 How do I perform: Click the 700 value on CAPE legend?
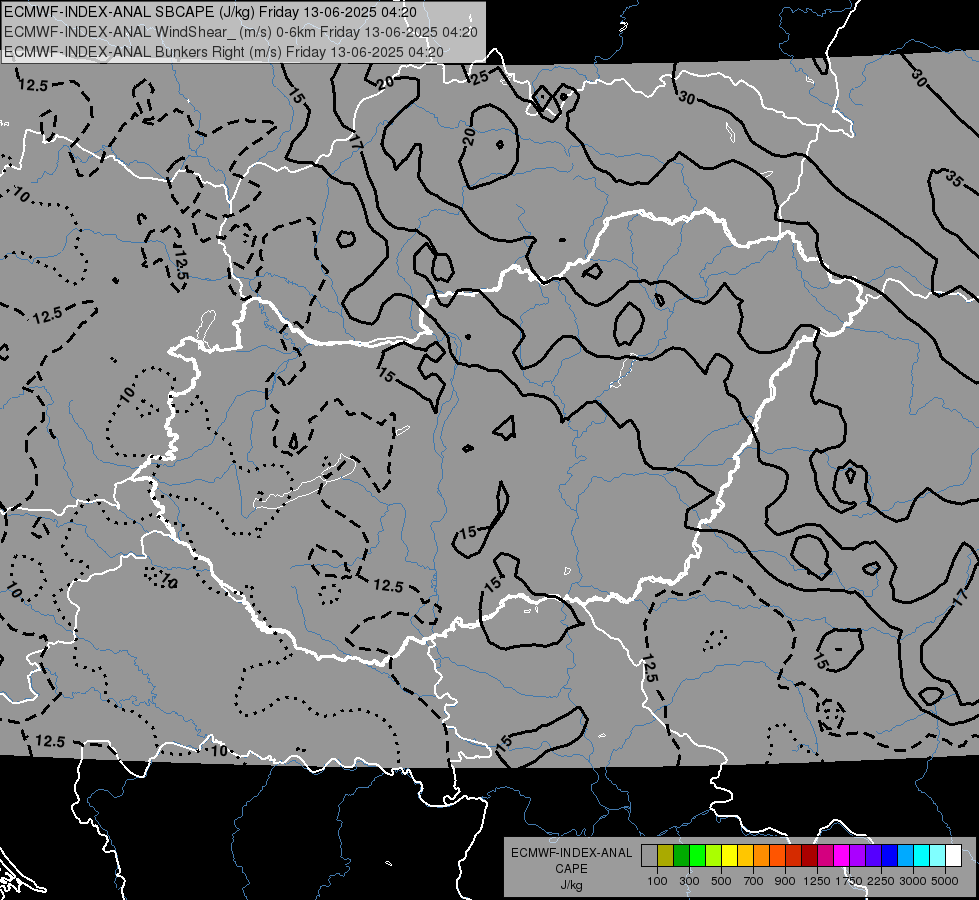(x=754, y=881)
